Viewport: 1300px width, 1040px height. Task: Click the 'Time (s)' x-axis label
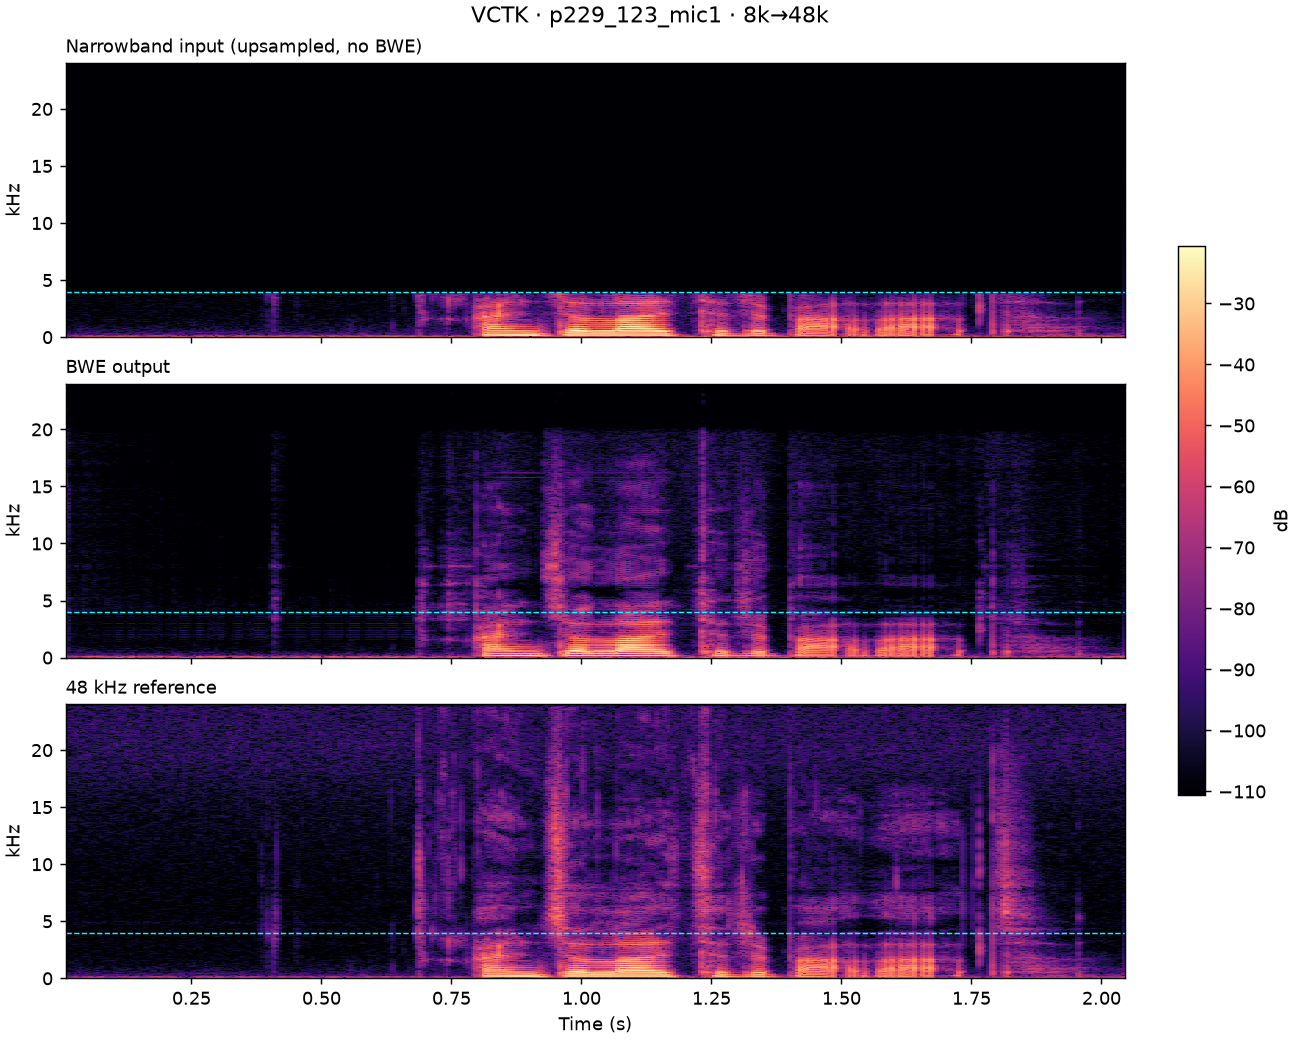595,1024
